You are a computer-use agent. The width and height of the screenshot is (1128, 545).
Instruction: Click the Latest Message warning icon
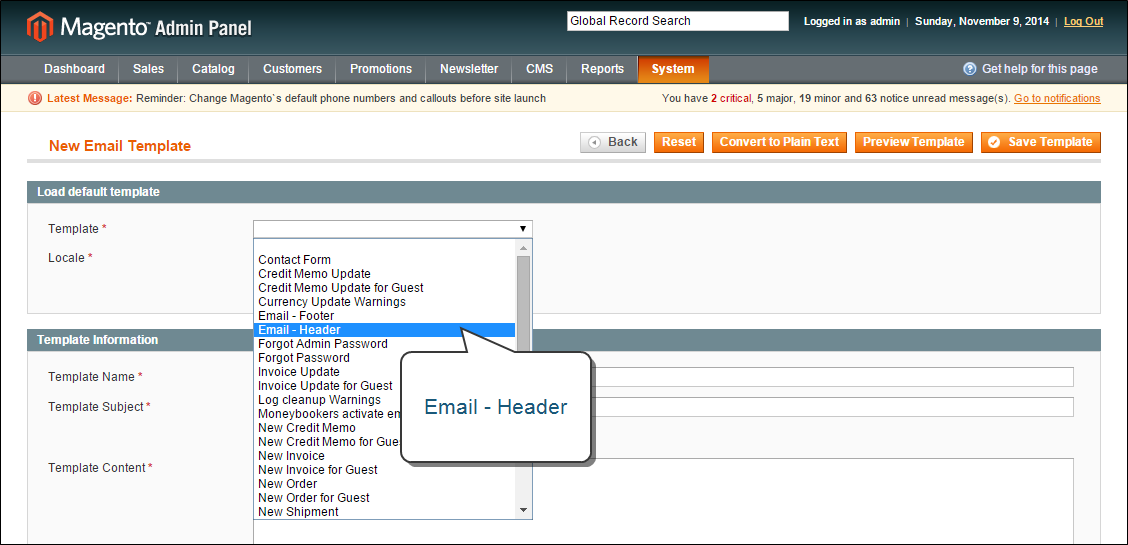coord(35,99)
